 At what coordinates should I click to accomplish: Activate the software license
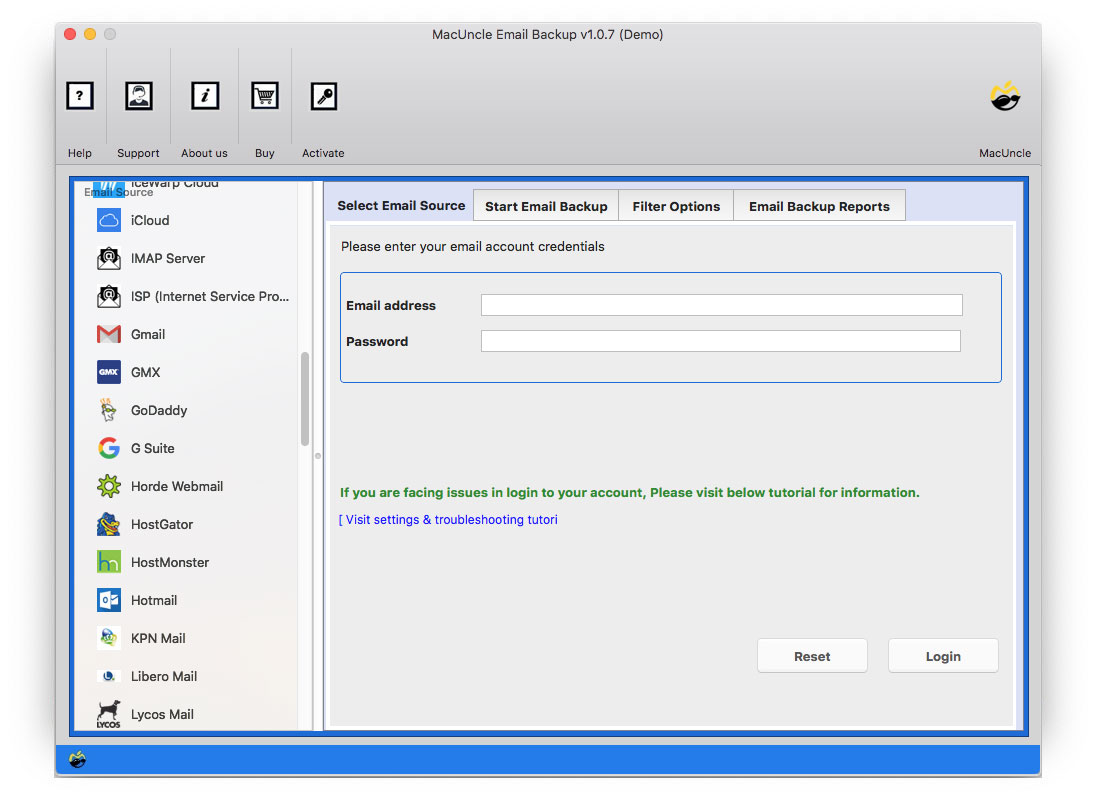tap(322, 110)
